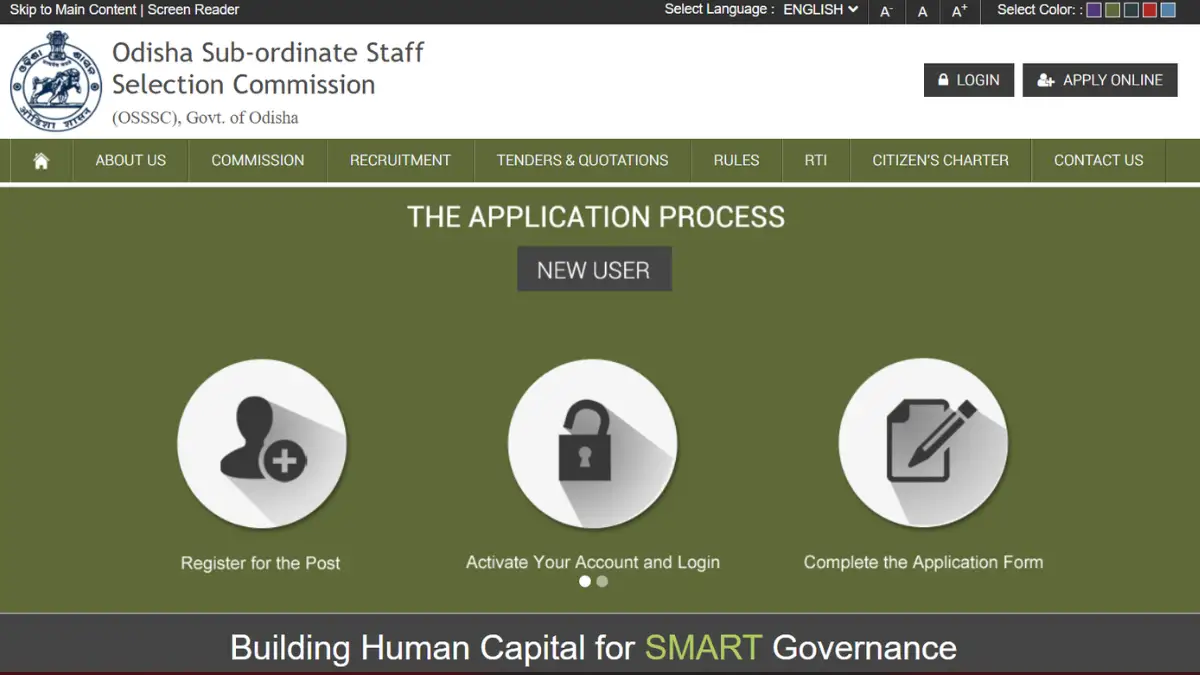Go to the Home icon in navbar
1200x675 pixels.
point(41,160)
